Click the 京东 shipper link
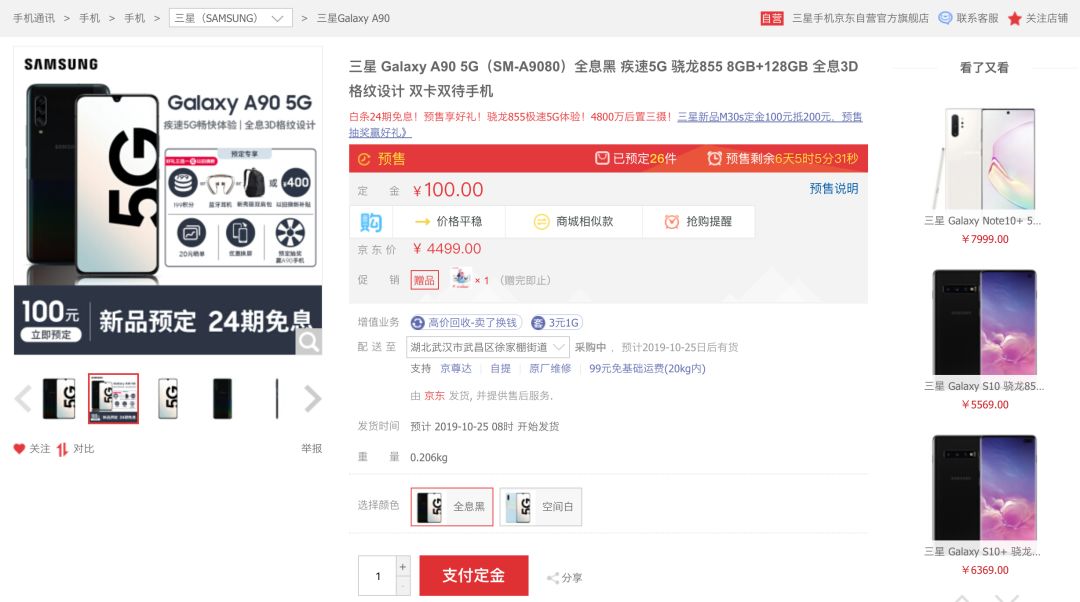Screen dimensions: 1080x602 434,395
